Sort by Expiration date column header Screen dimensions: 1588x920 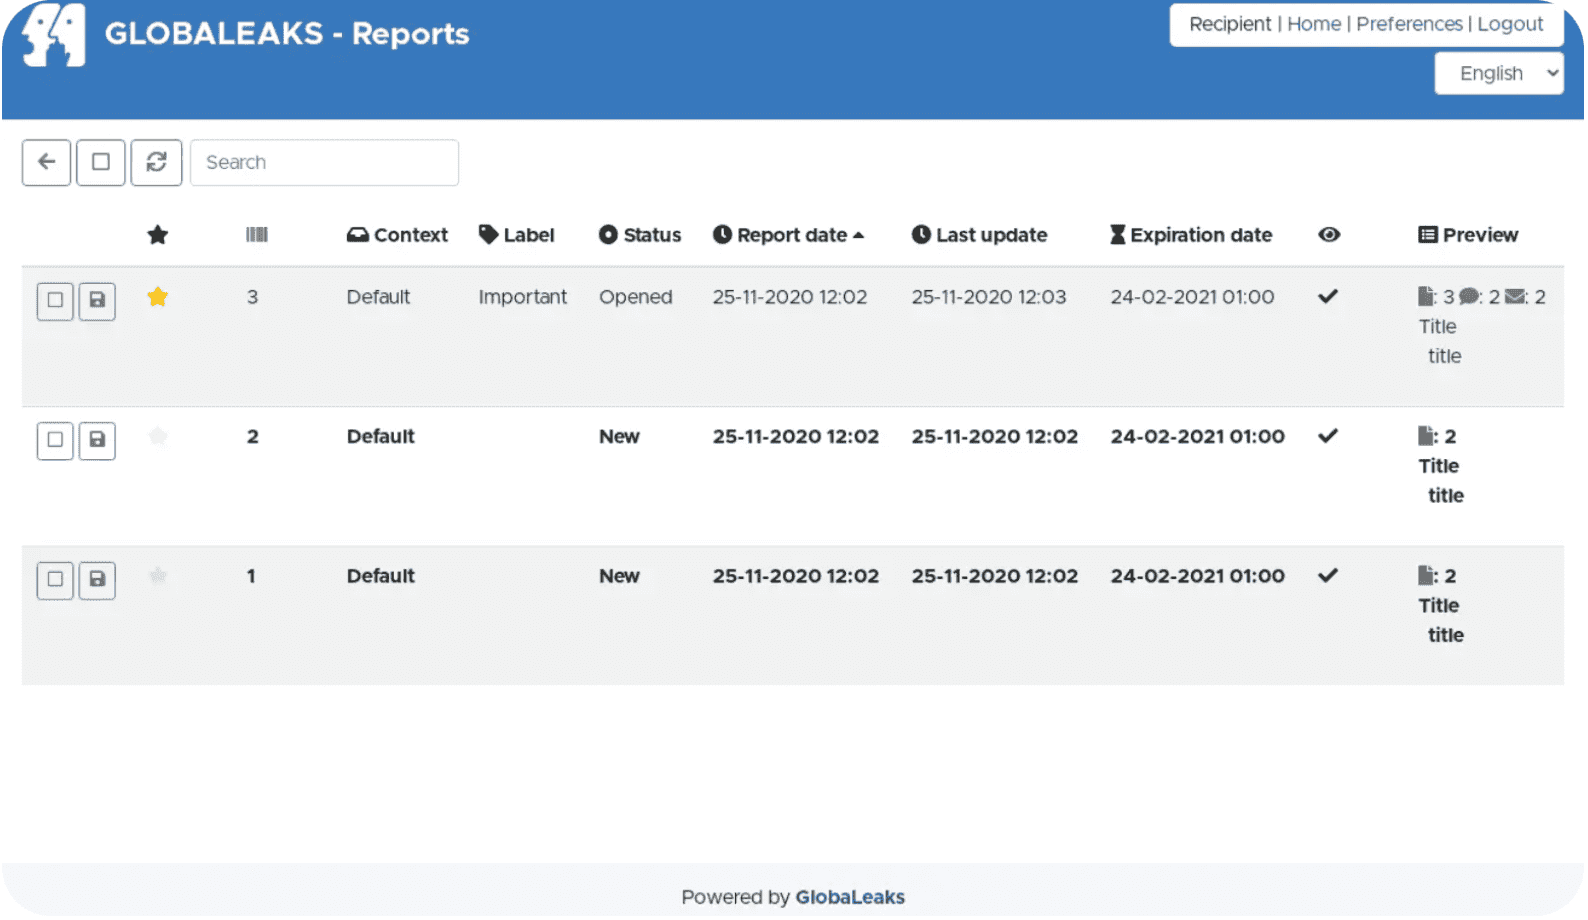point(1200,235)
